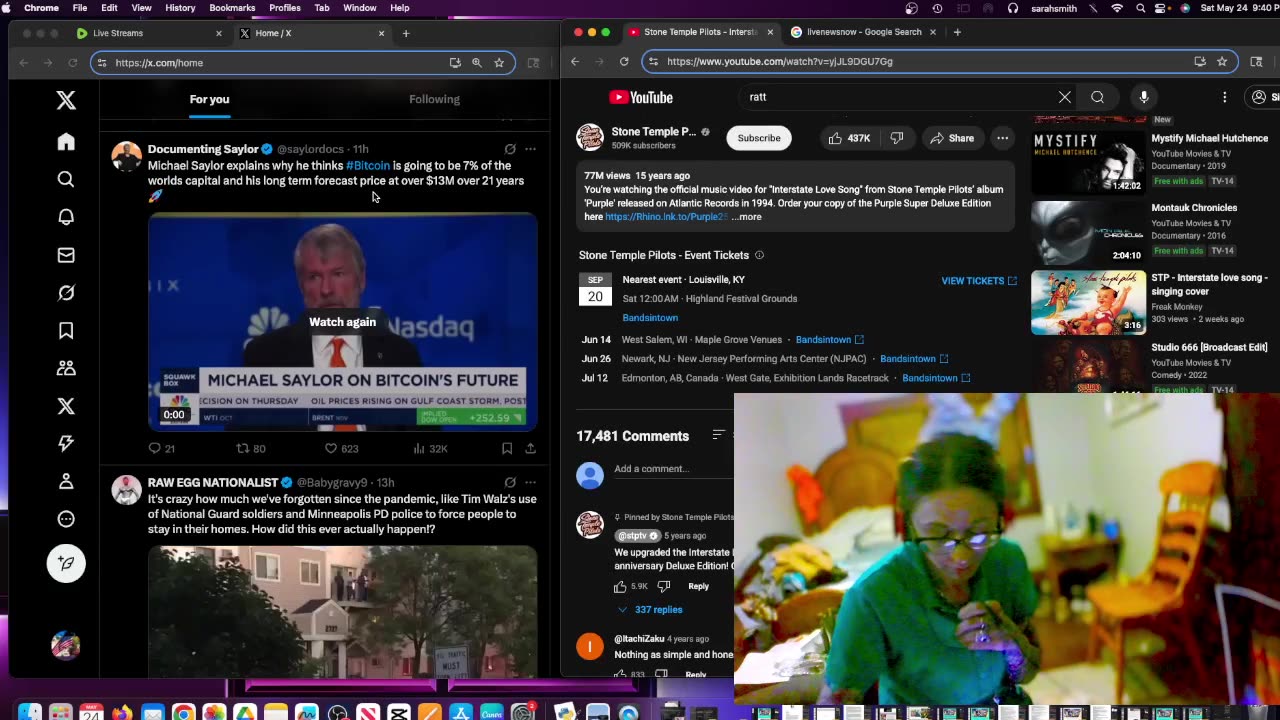Click the Share button under video

(951, 138)
